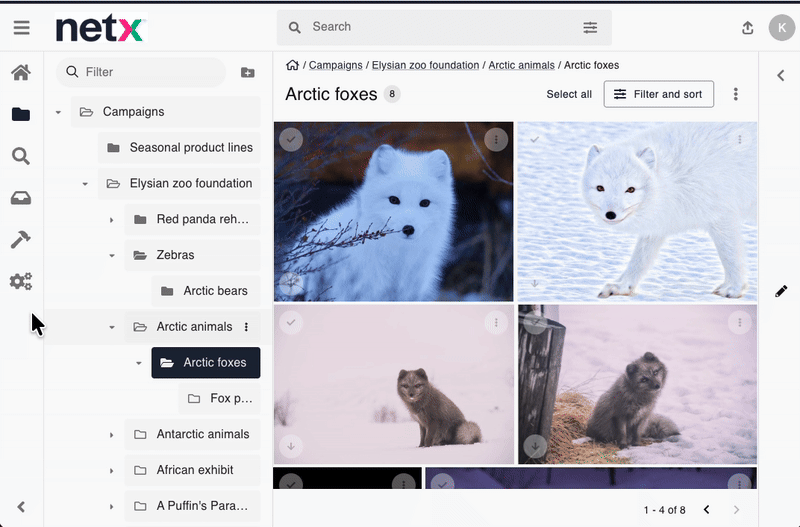
Task: Open the Arctic animals folder options menu
Action: click(x=247, y=327)
